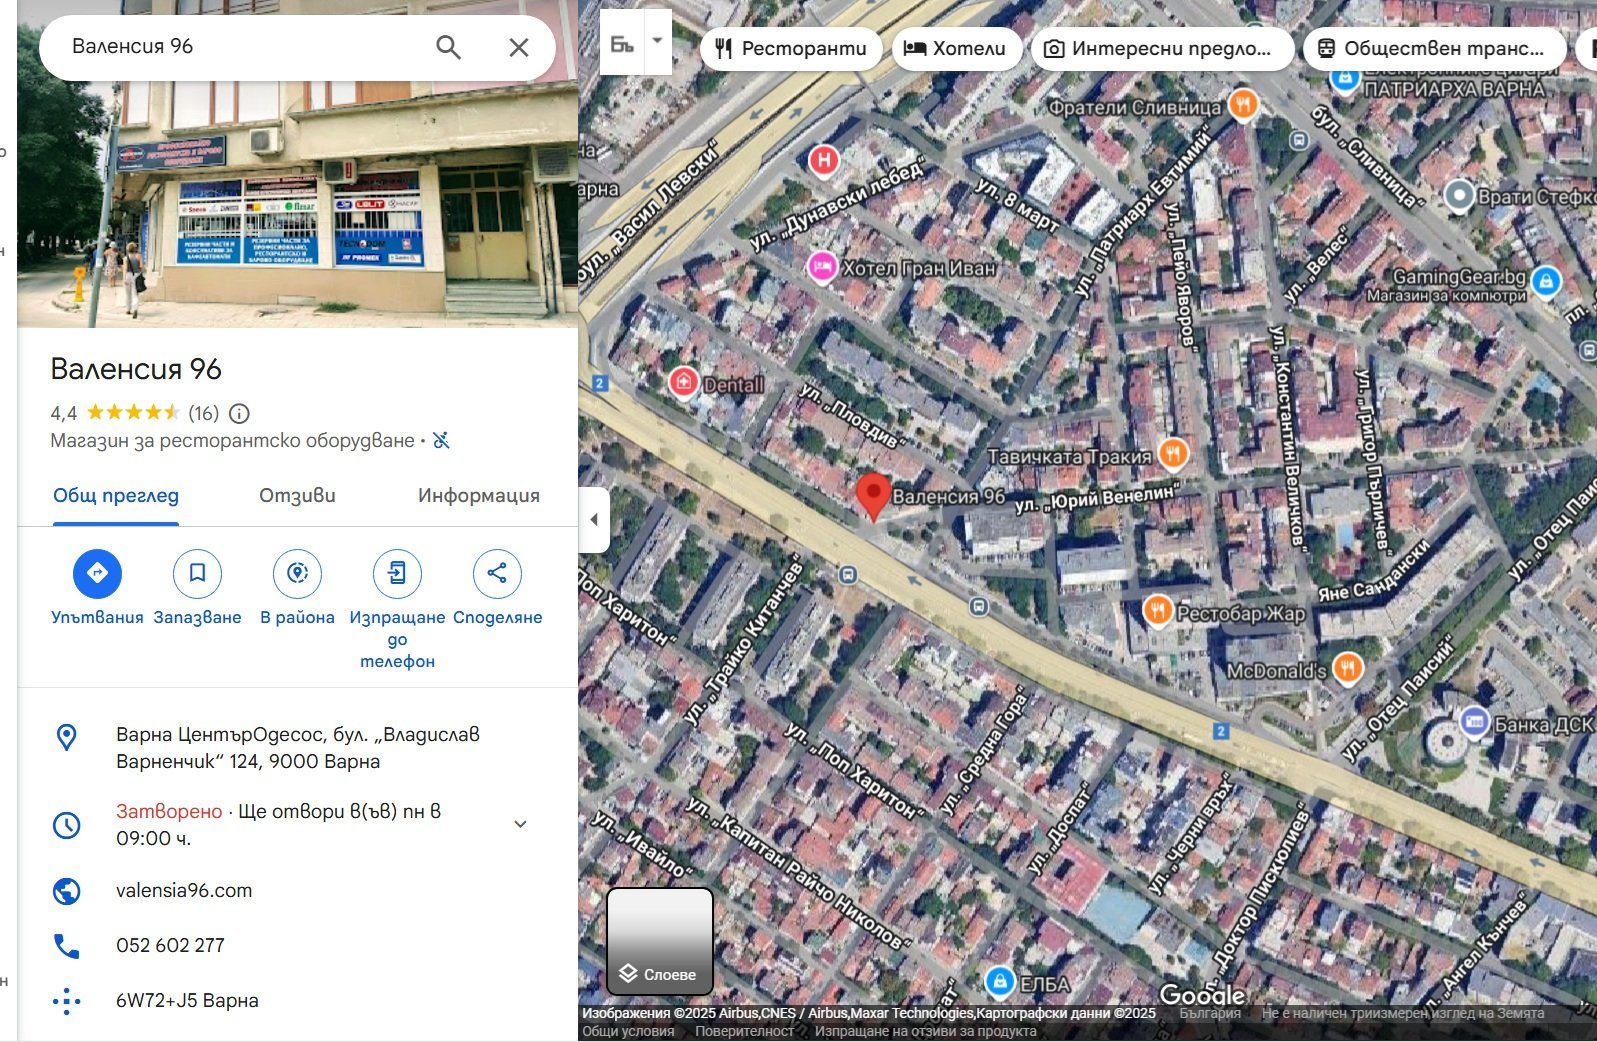Image resolution: width=1597 pixels, height=1042 pixels.
Task: Select the Хотел Гран Иван marker
Action: tap(821, 267)
